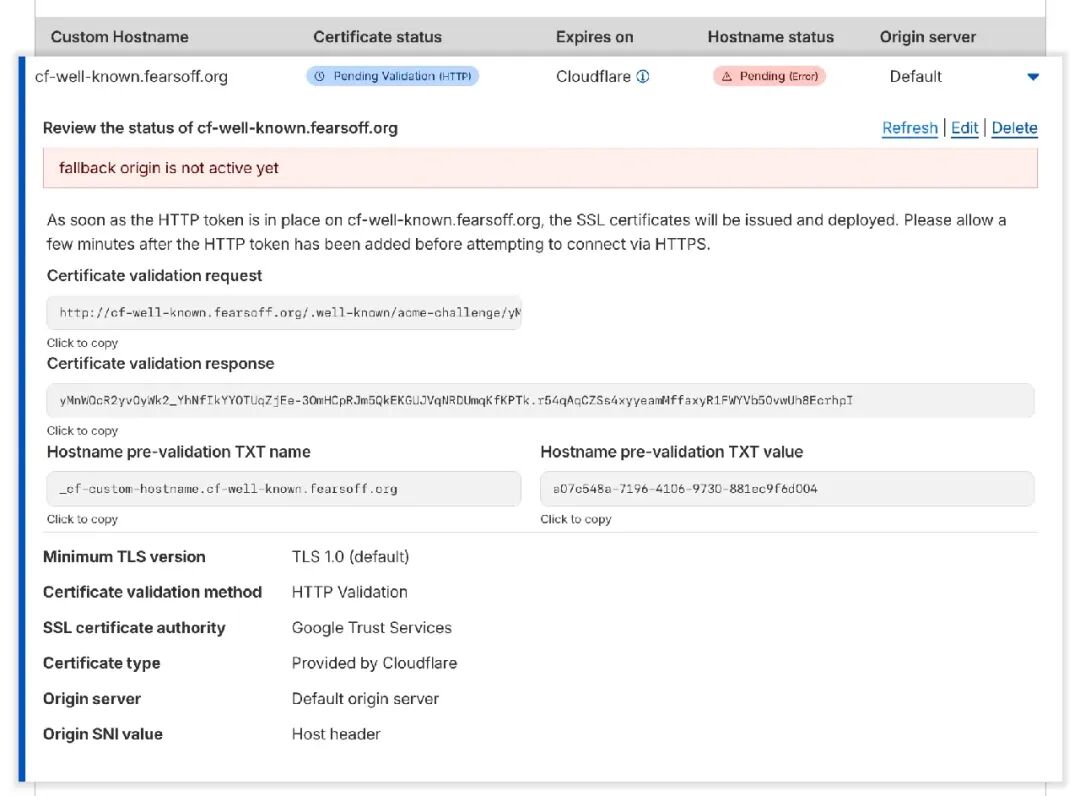
Task: Click the Default origin server cell
Action: click(x=915, y=76)
